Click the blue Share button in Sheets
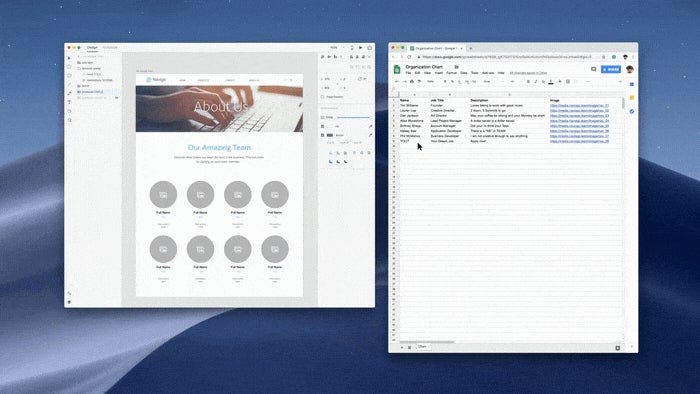 tap(611, 69)
